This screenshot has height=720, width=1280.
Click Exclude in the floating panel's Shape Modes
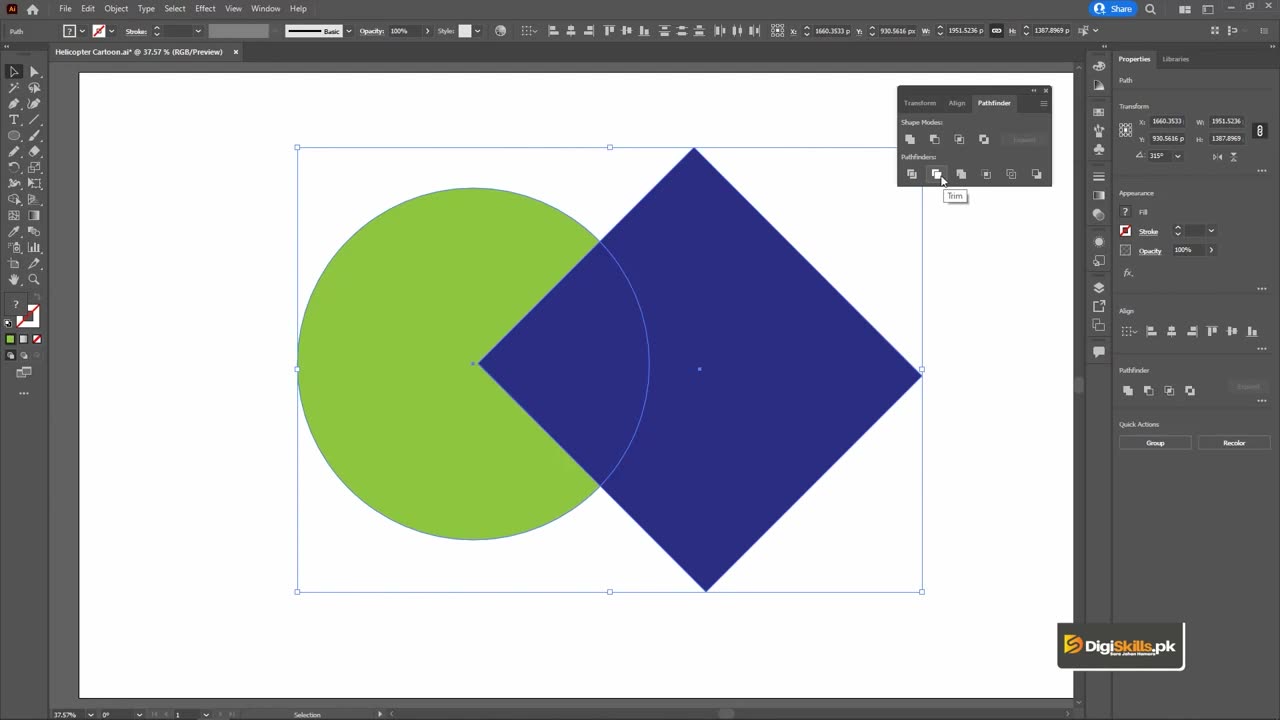click(984, 139)
